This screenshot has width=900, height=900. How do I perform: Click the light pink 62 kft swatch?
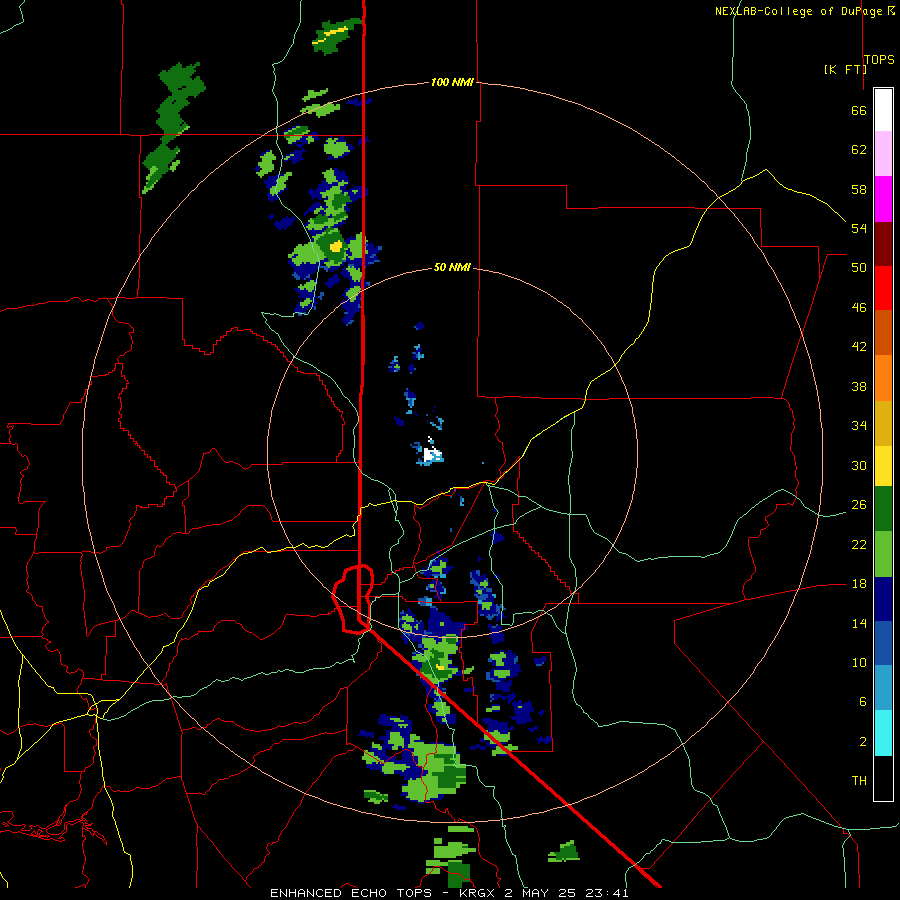pyautogui.click(x=883, y=153)
